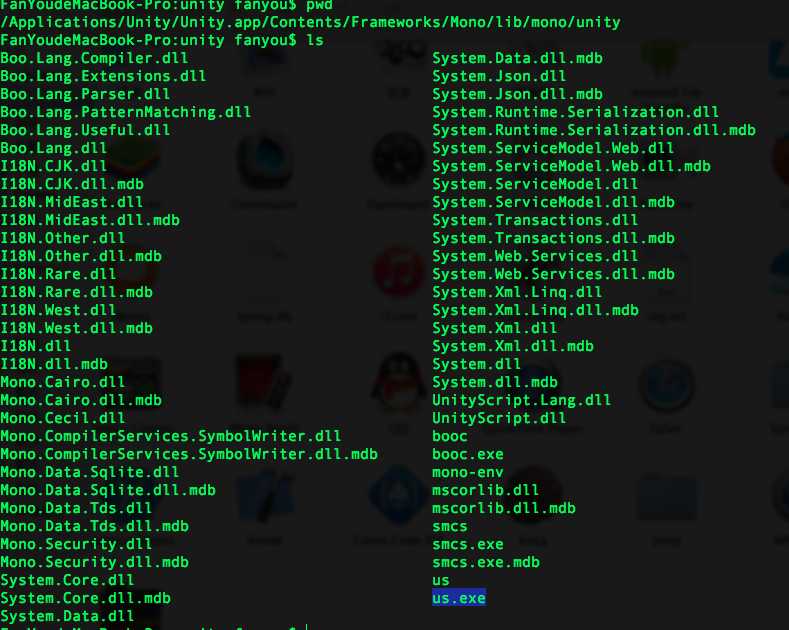The height and width of the screenshot is (630, 789).
Task: Click Boo.Lang.Extensions.dll in the listing
Action: coord(103,76)
